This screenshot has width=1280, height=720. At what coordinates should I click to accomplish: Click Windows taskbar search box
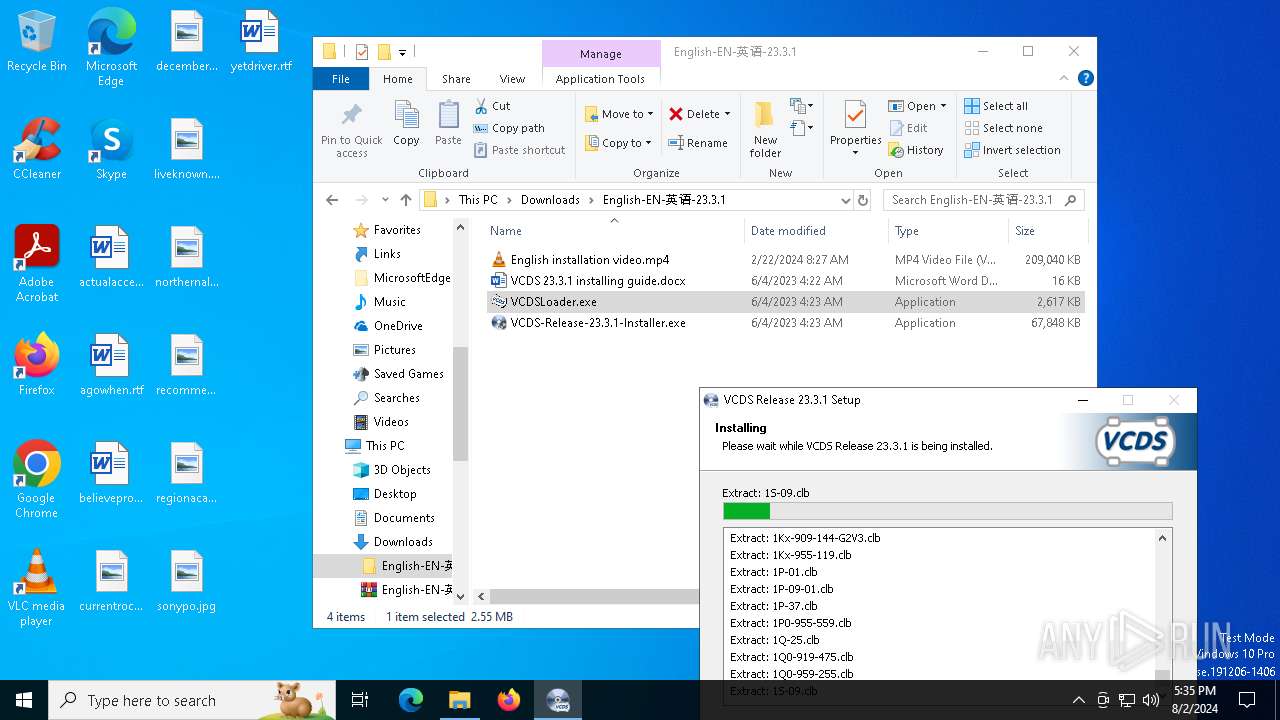pyautogui.click(x=192, y=700)
